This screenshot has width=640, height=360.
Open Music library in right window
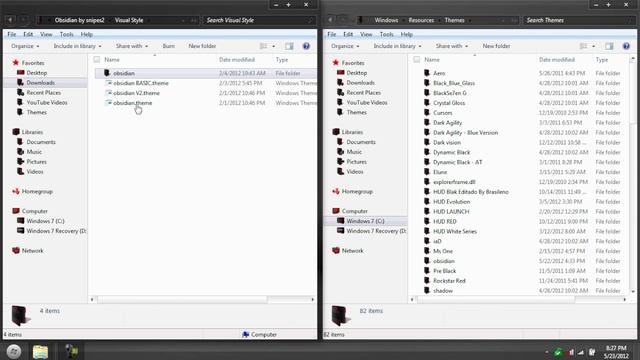coord(354,152)
